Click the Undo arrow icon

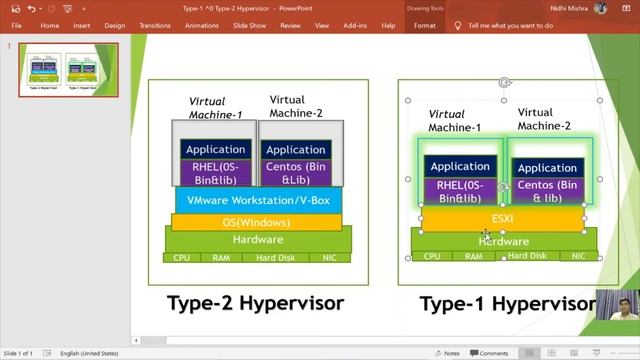click(x=31, y=8)
